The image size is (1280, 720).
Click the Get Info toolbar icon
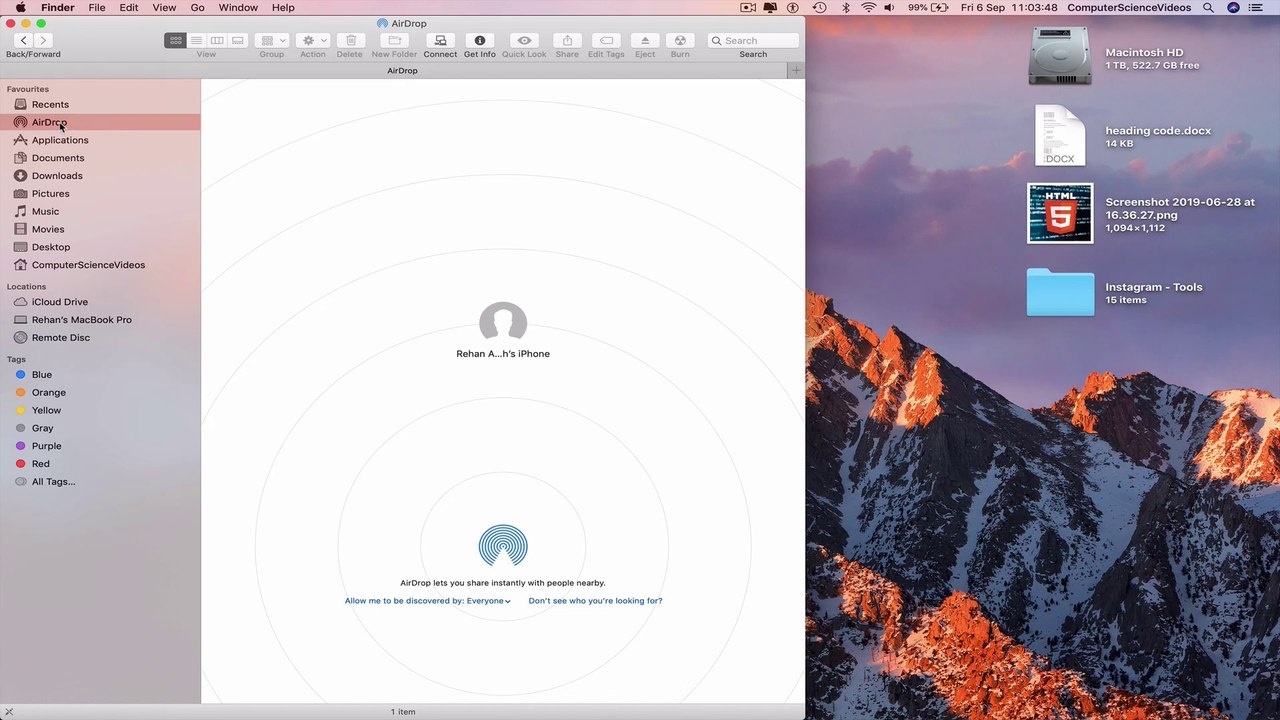point(479,40)
